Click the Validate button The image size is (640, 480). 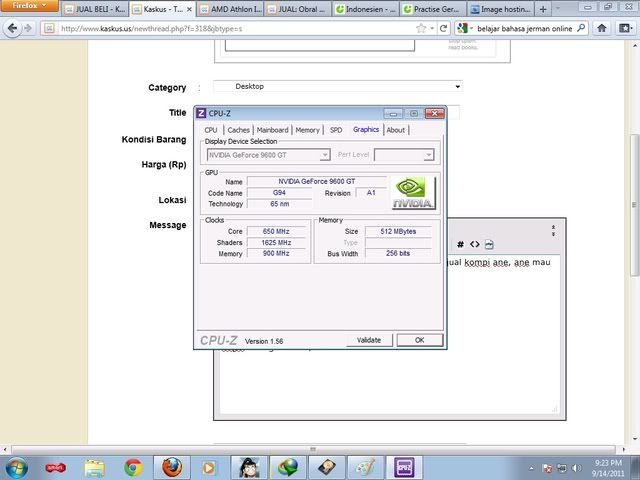(x=369, y=340)
